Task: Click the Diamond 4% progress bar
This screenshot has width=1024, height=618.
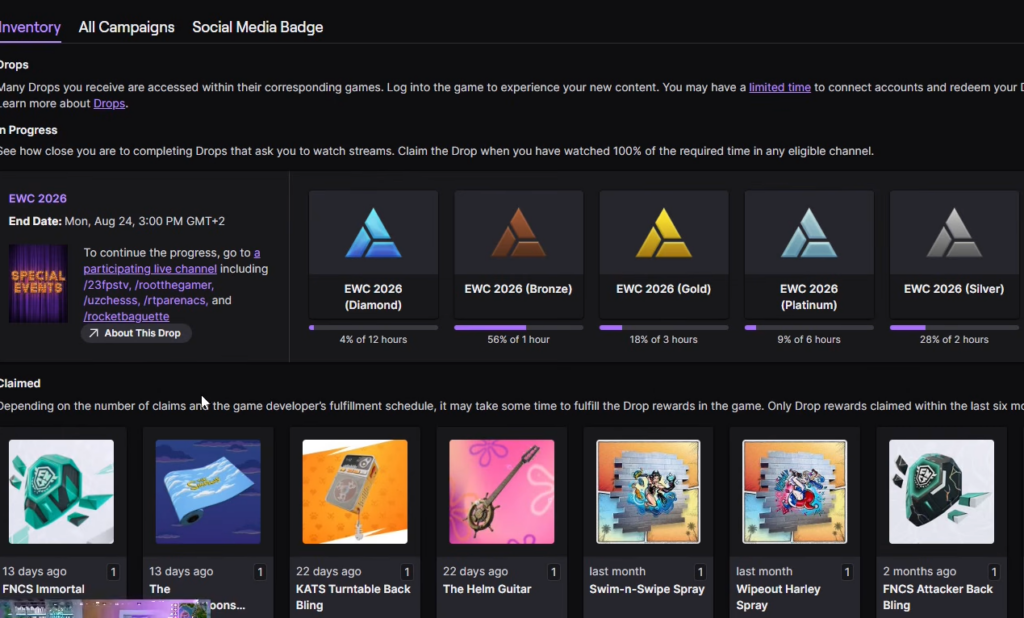Action: 373,327
